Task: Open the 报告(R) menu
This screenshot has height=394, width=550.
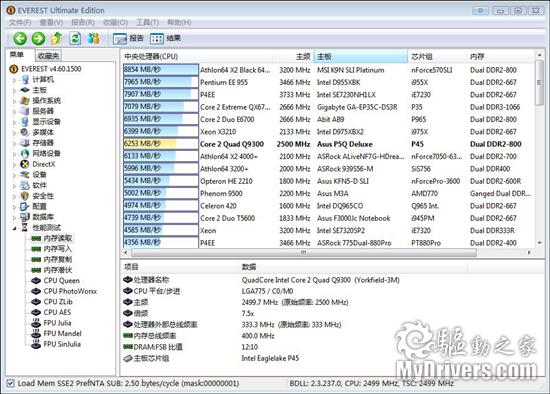Action: click(x=83, y=22)
